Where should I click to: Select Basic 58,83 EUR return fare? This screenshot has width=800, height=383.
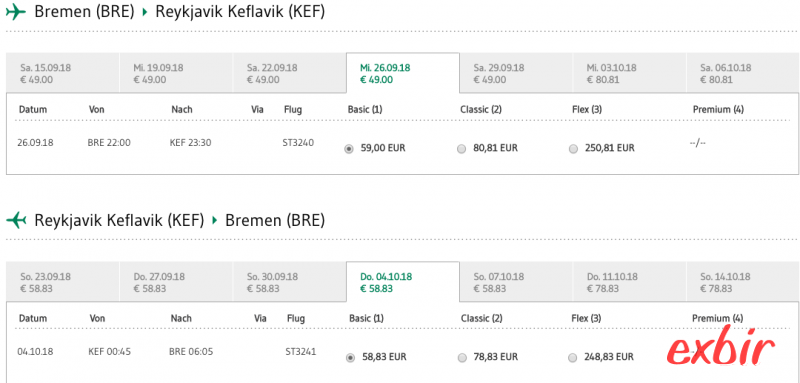(350, 358)
